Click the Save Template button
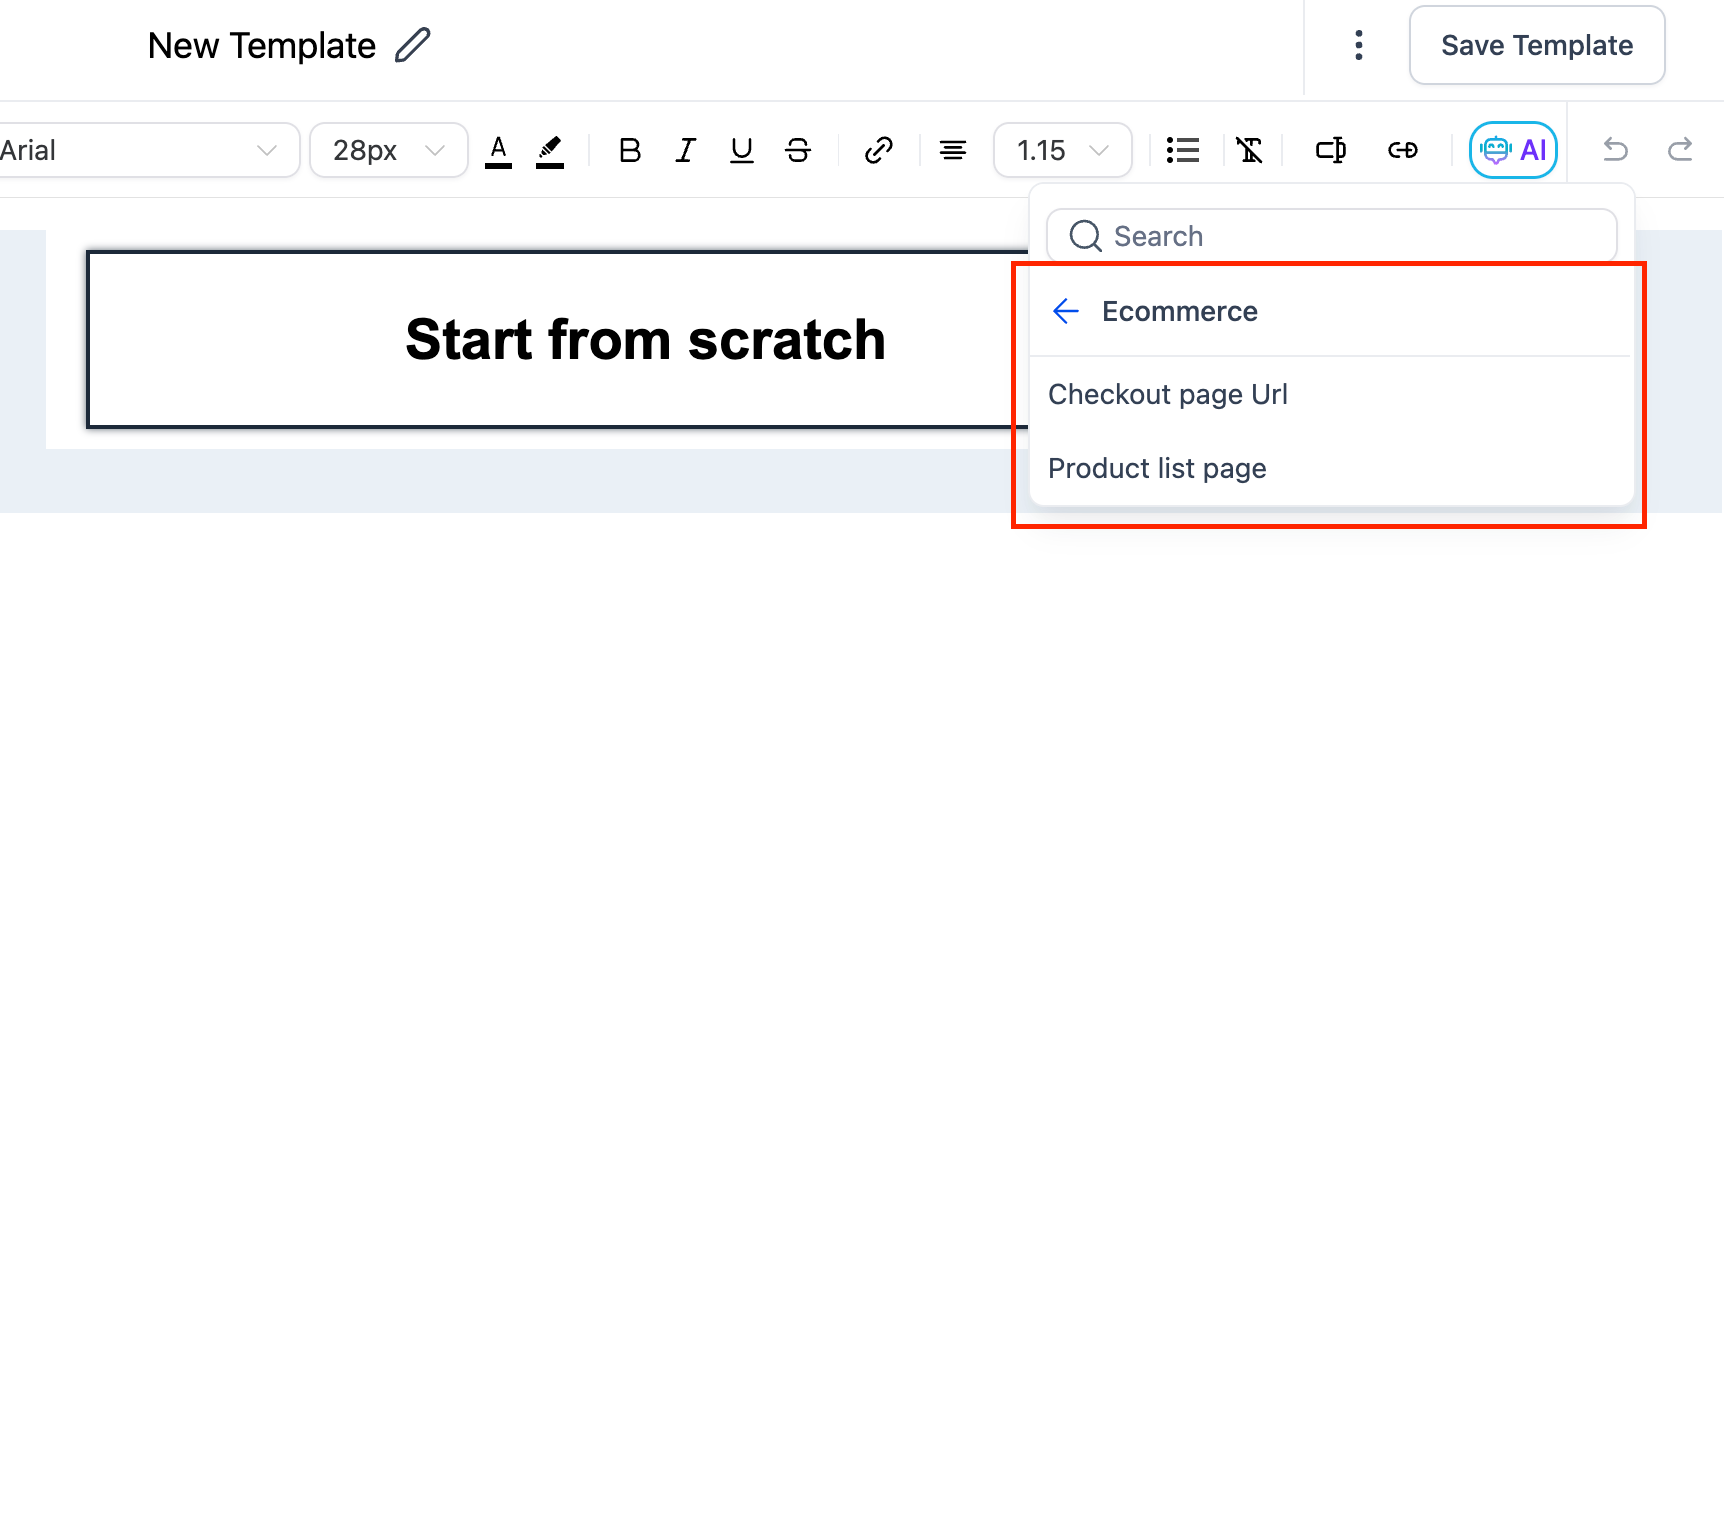The height and width of the screenshot is (1514, 1724). click(1536, 45)
